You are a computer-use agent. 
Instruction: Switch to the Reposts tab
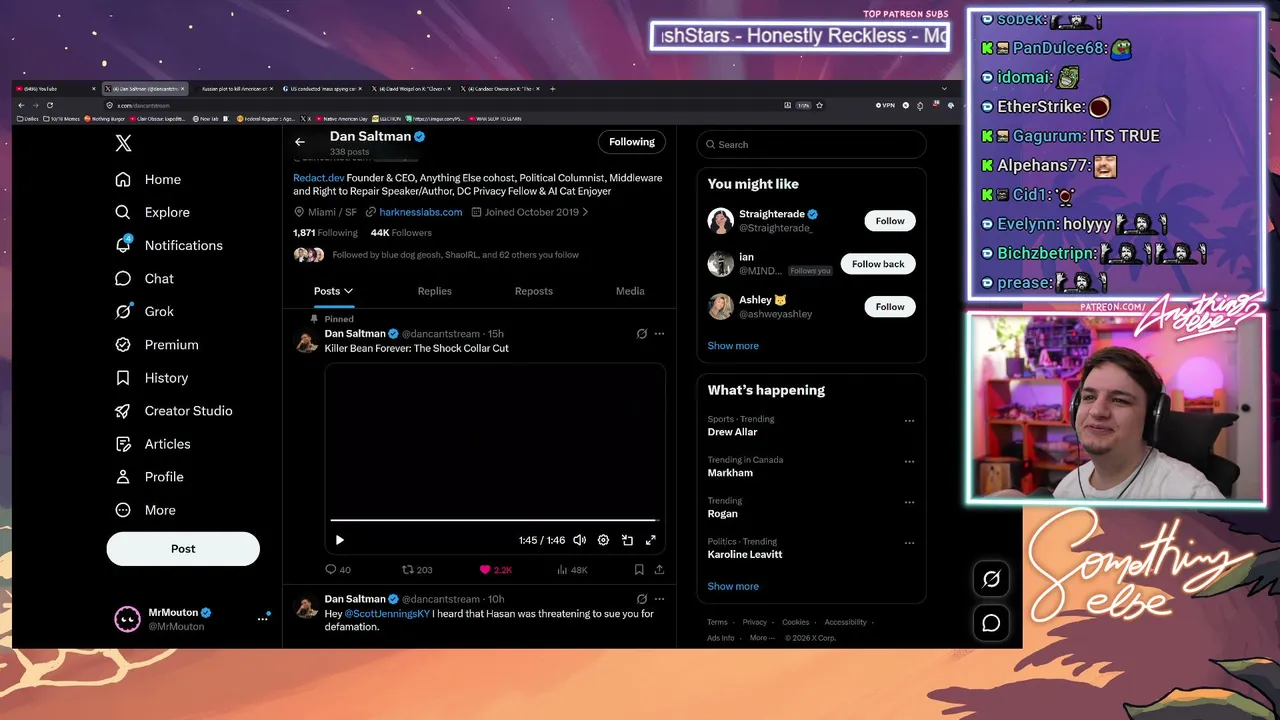534,291
